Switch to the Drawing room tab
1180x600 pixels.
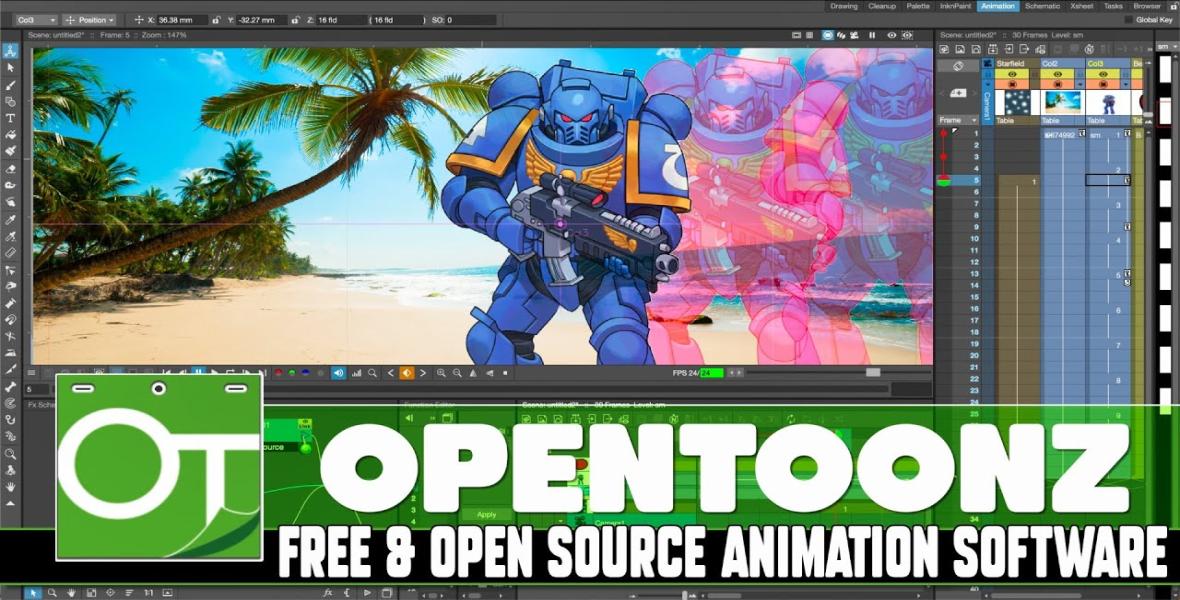(844, 6)
